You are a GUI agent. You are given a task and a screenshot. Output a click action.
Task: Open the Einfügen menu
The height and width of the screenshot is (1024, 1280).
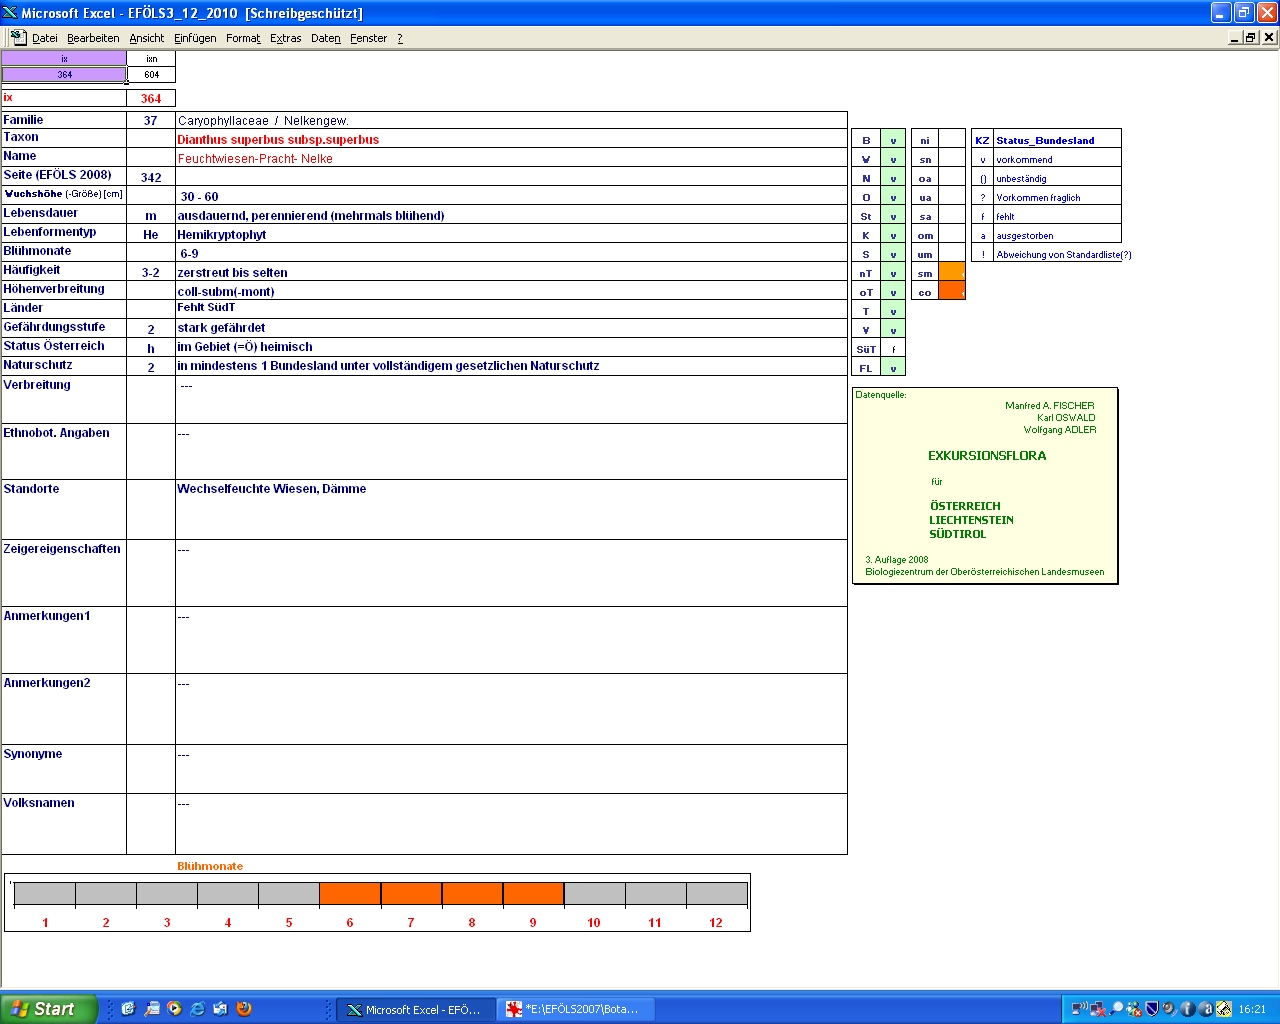coord(195,38)
